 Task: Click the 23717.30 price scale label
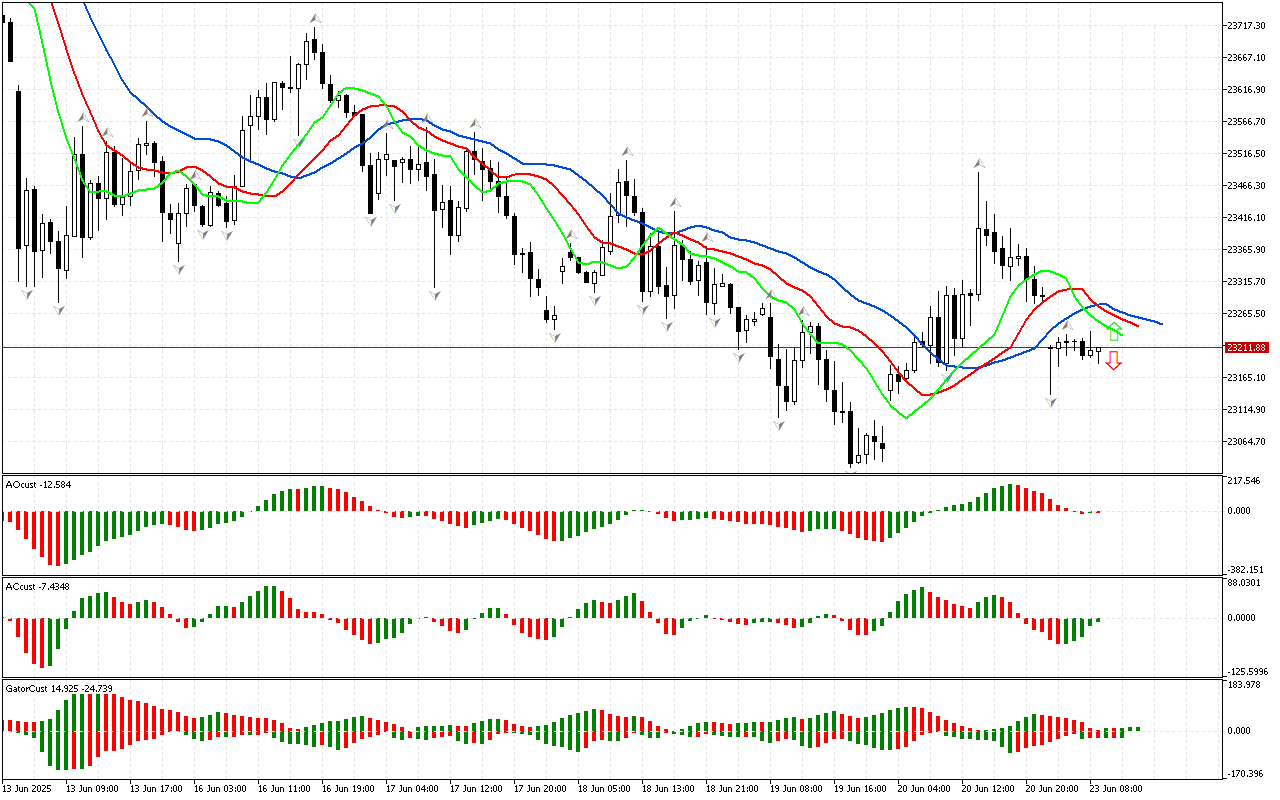pyautogui.click(x=1245, y=25)
